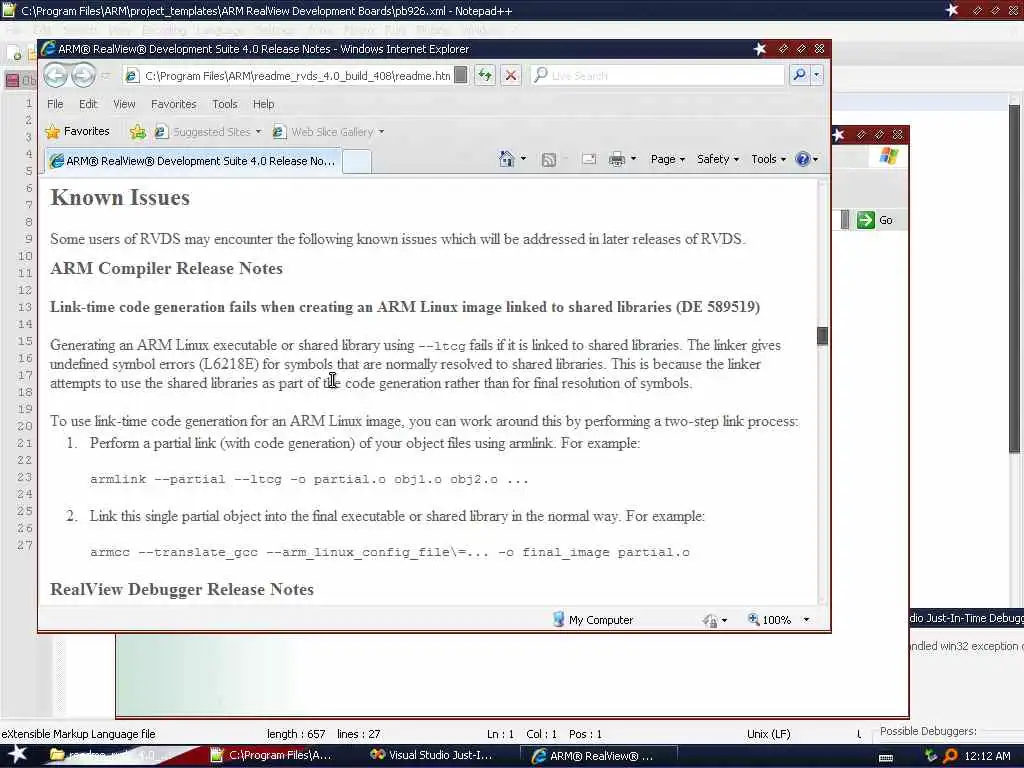Open the View menu in Internet Explorer
Image resolution: width=1024 pixels, height=768 pixels.
(x=124, y=104)
